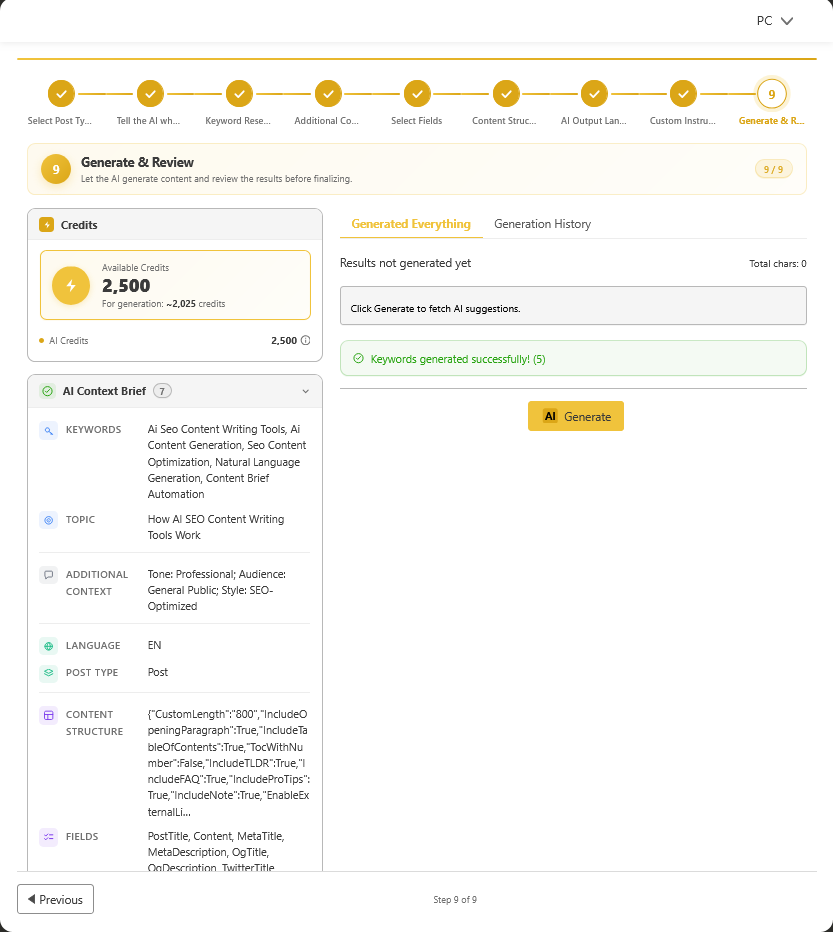The height and width of the screenshot is (932, 833).
Task: Switch to the Generation History tab
Action: point(542,224)
